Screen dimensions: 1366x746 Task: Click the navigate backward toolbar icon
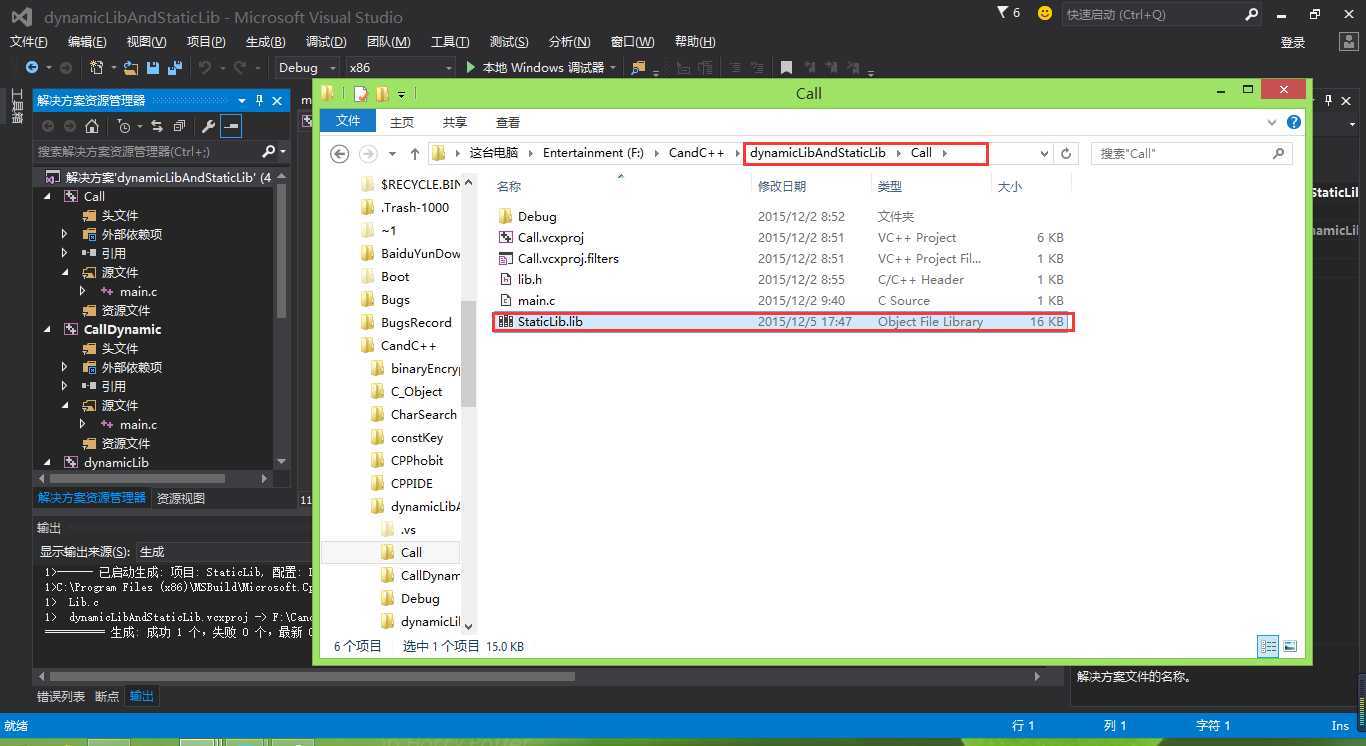click(x=32, y=67)
